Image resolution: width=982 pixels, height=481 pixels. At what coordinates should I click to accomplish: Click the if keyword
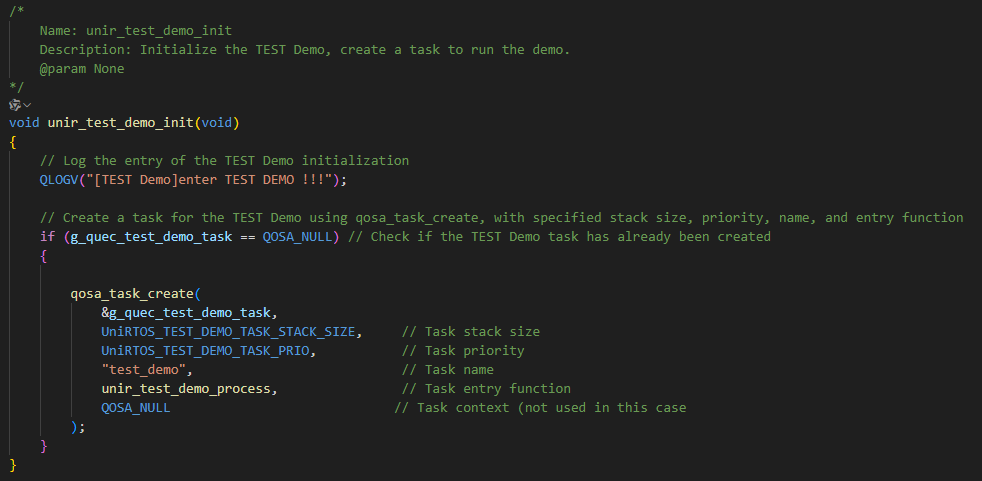(47, 237)
